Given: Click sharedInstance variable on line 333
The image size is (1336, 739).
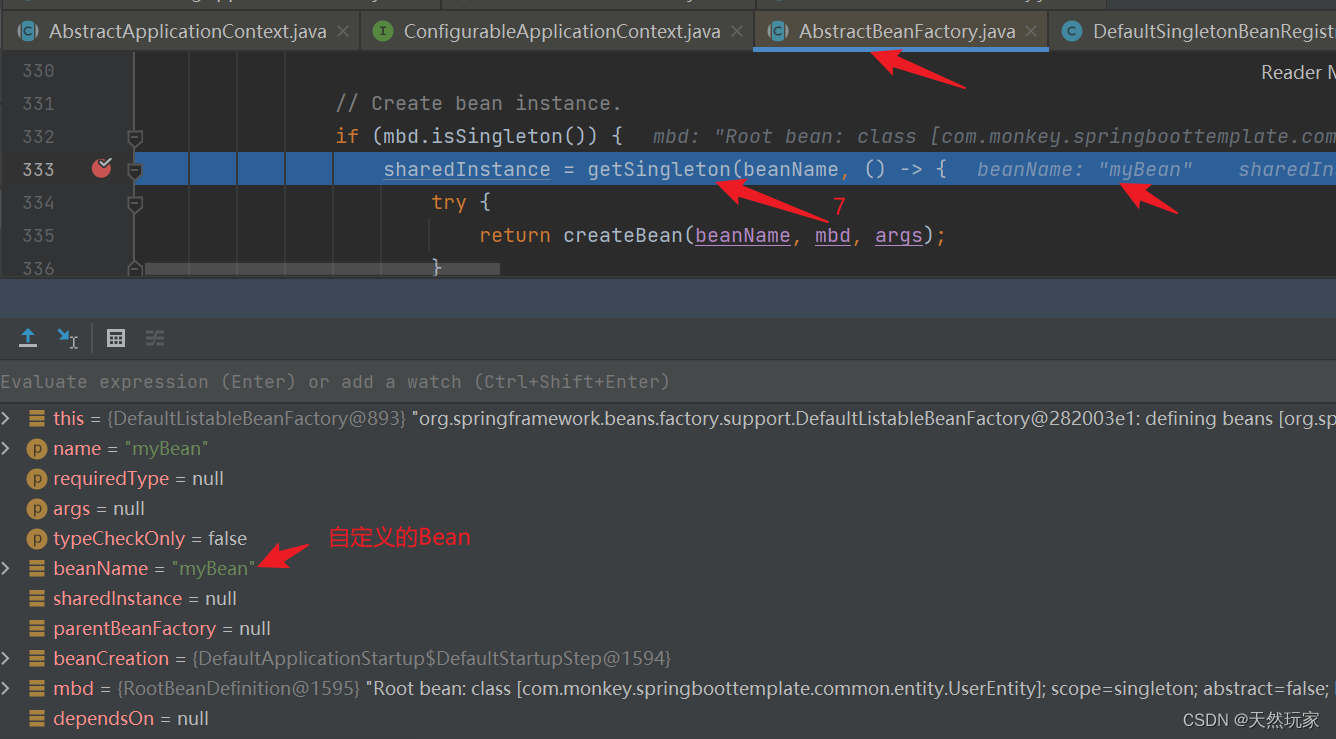Looking at the screenshot, I should (x=467, y=169).
